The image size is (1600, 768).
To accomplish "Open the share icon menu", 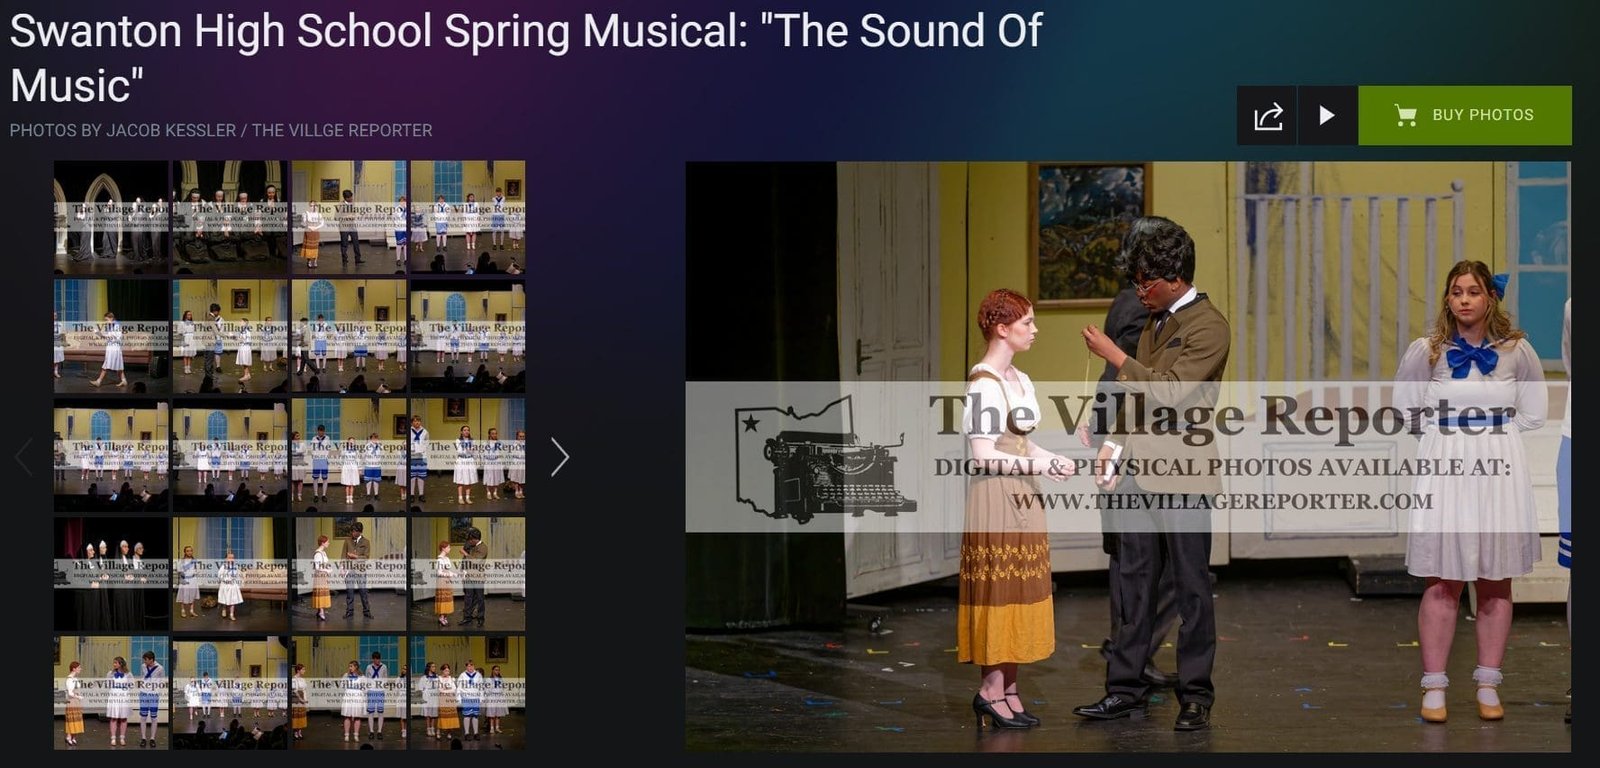I will click(x=1267, y=116).
